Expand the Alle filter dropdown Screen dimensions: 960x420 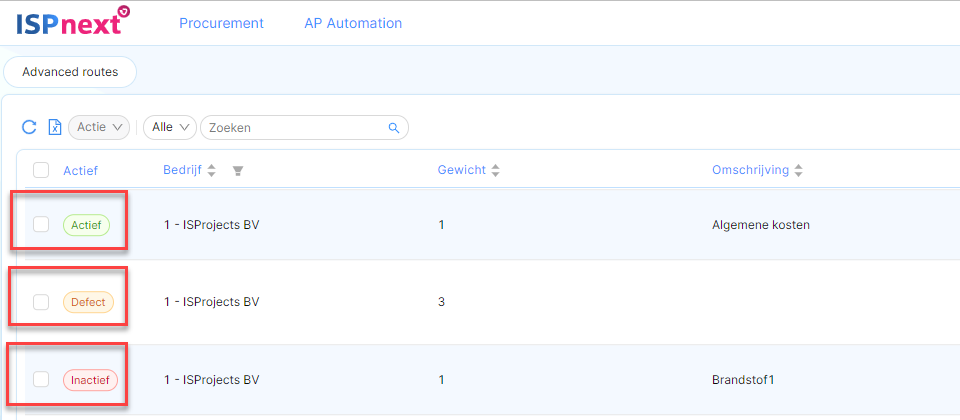[x=170, y=127]
